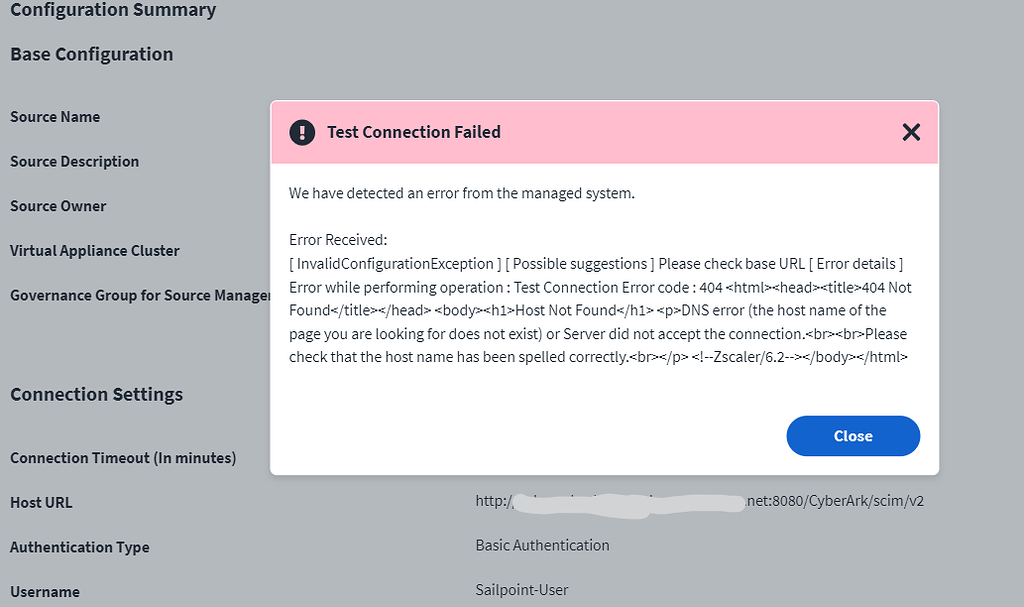1024x607 pixels.
Task: Select the Source Owner label
Action: click(x=58, y=206)
